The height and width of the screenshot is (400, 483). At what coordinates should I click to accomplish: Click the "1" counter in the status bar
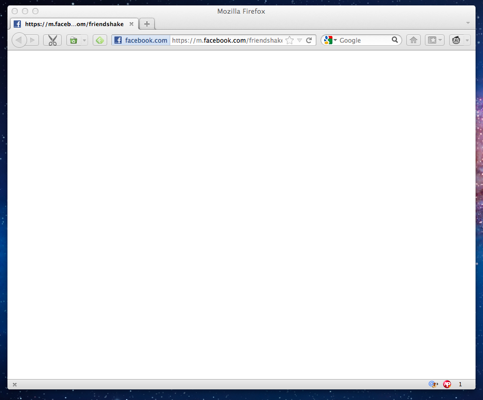coord(460,384)
